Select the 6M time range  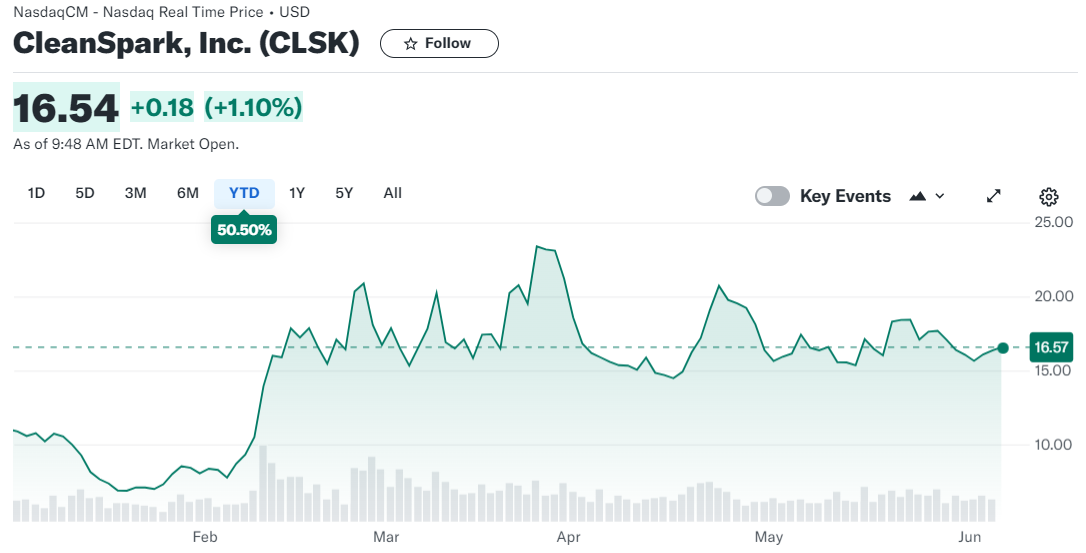(188, 193)
